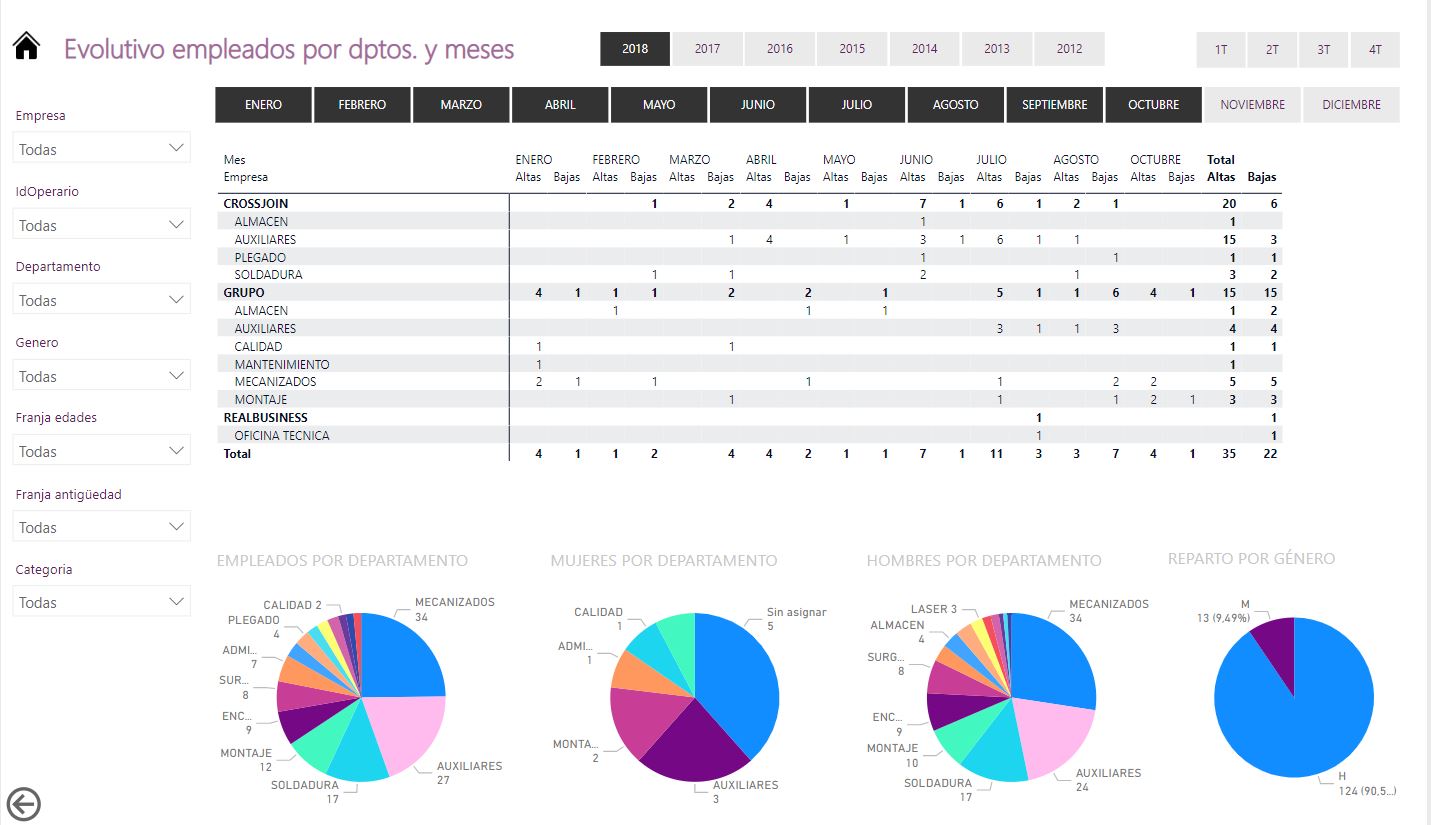Choose the 4T quarter button
This screenshot has height=825, width=1431.
click(x=1375, y=49)
